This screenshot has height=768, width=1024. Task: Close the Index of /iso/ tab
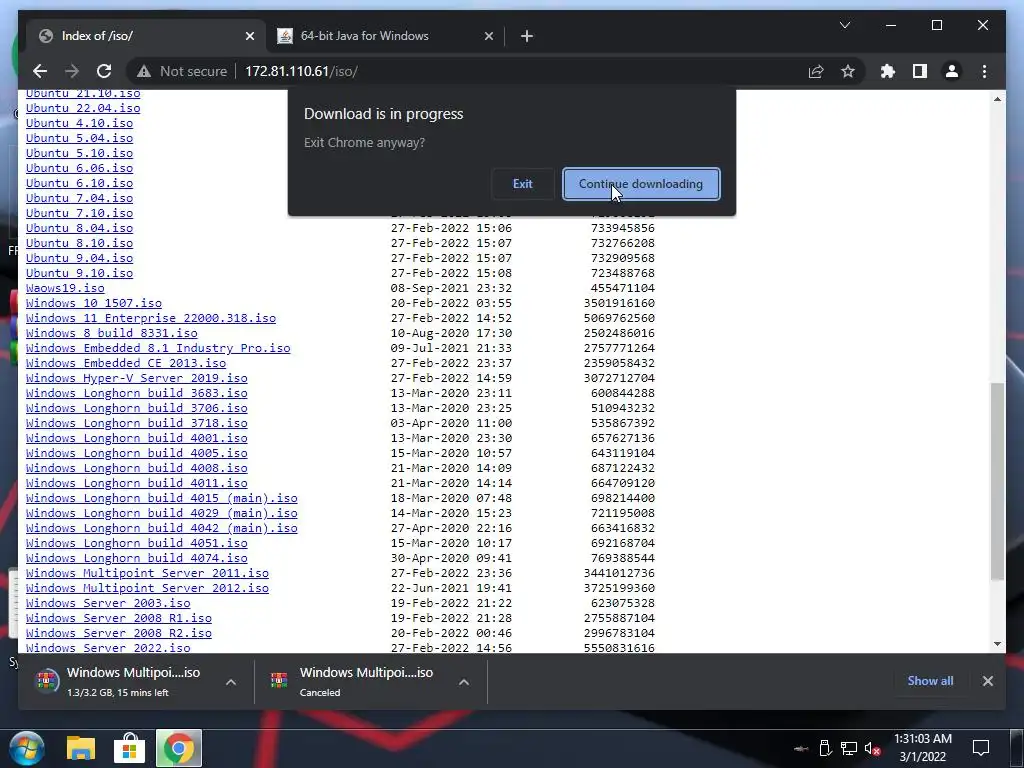[249, 36]
